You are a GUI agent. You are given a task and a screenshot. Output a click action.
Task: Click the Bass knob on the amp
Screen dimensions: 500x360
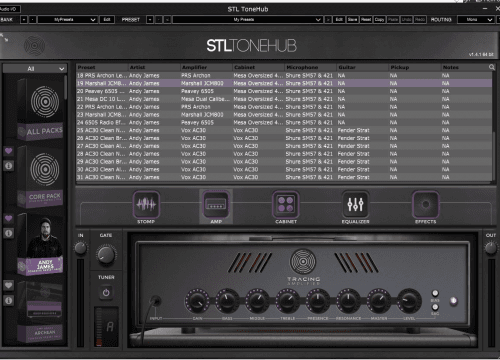(x=227, y=301)
